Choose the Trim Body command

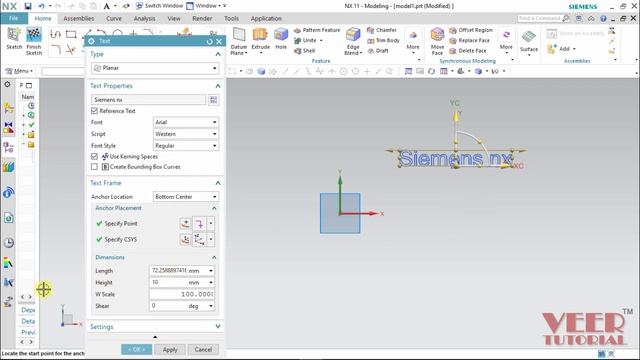tap(383, 40)
